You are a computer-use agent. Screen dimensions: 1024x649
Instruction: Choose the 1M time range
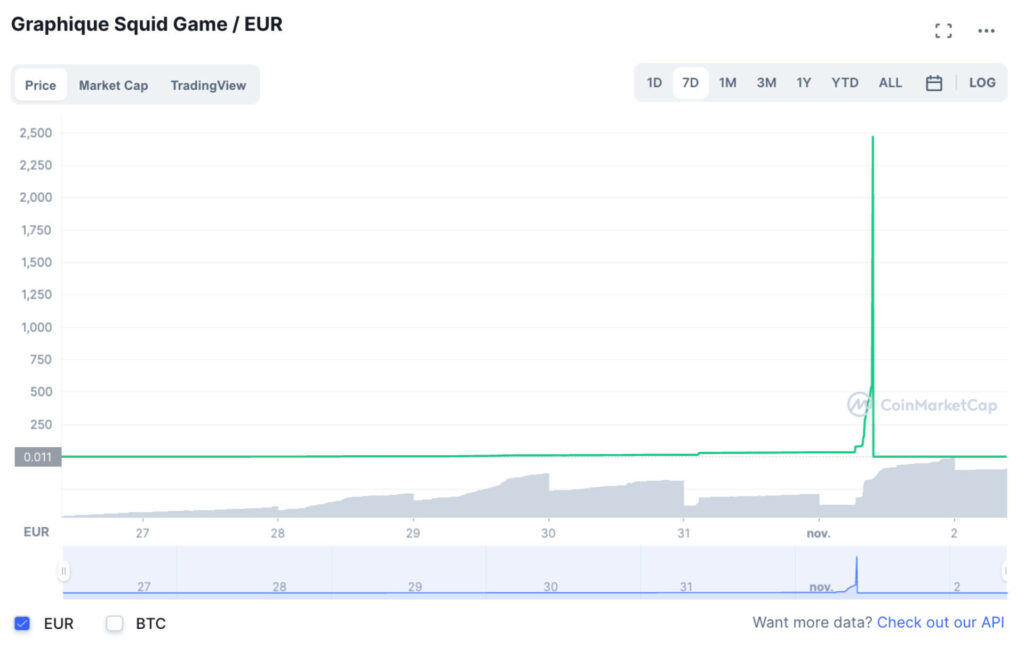[x=727, y=83]
